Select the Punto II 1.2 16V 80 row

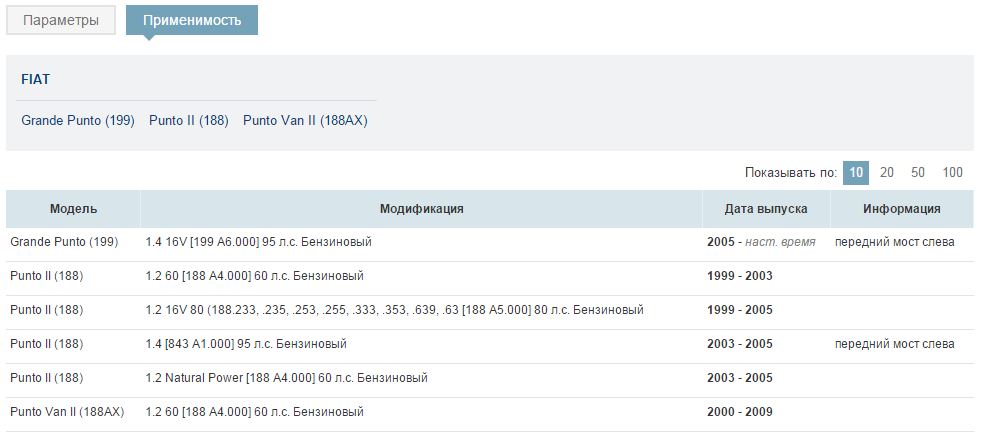(394, 310)
